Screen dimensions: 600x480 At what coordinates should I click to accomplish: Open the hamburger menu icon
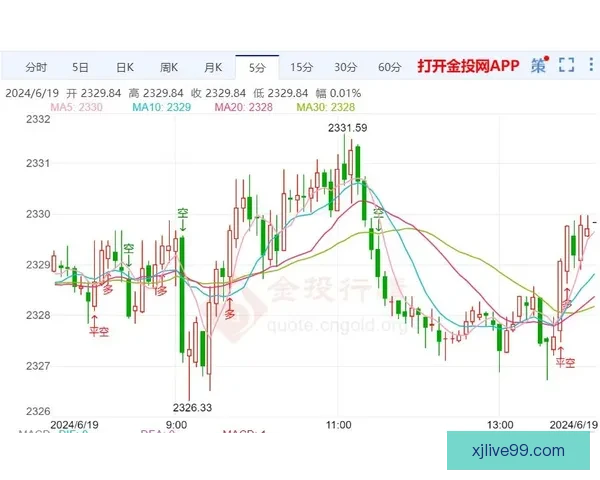point(592,66)
